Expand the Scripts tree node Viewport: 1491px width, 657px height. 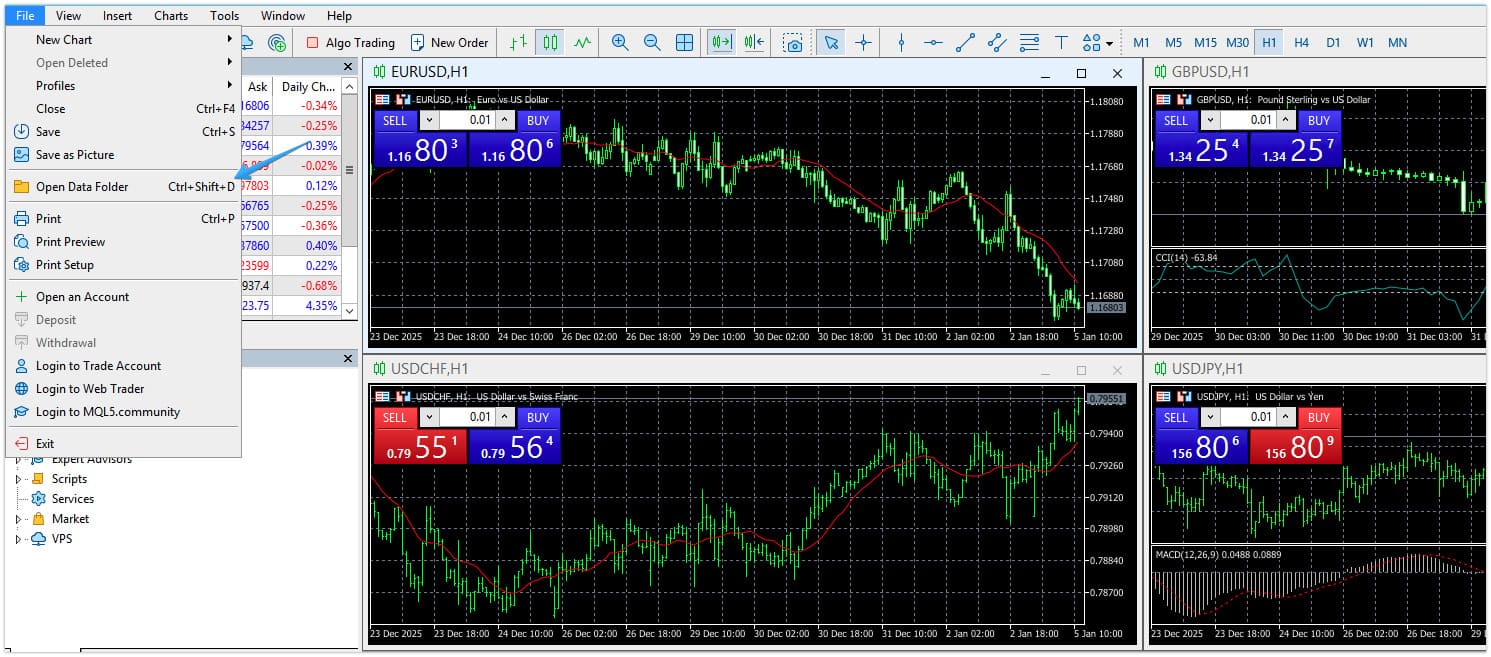point(19,478)
